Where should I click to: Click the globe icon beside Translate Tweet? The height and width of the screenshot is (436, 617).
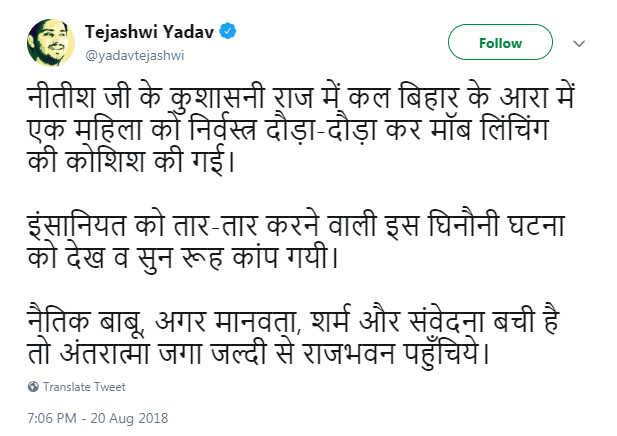33,387
